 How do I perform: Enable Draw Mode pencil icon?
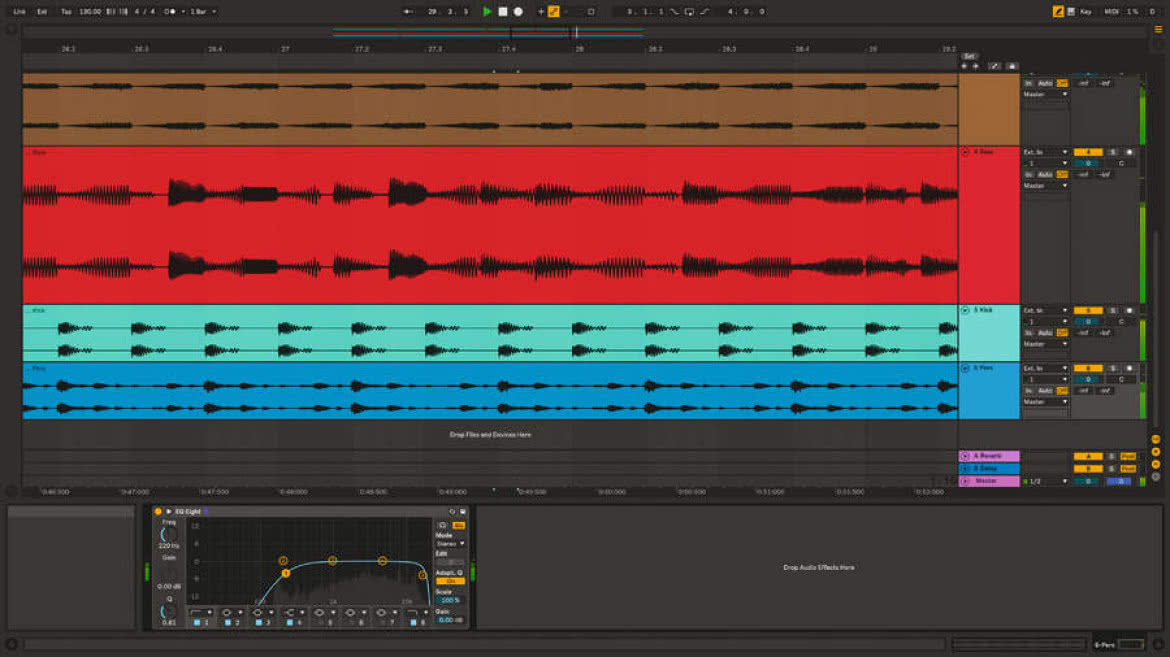pyautogui.click(x=1058, y=11)
